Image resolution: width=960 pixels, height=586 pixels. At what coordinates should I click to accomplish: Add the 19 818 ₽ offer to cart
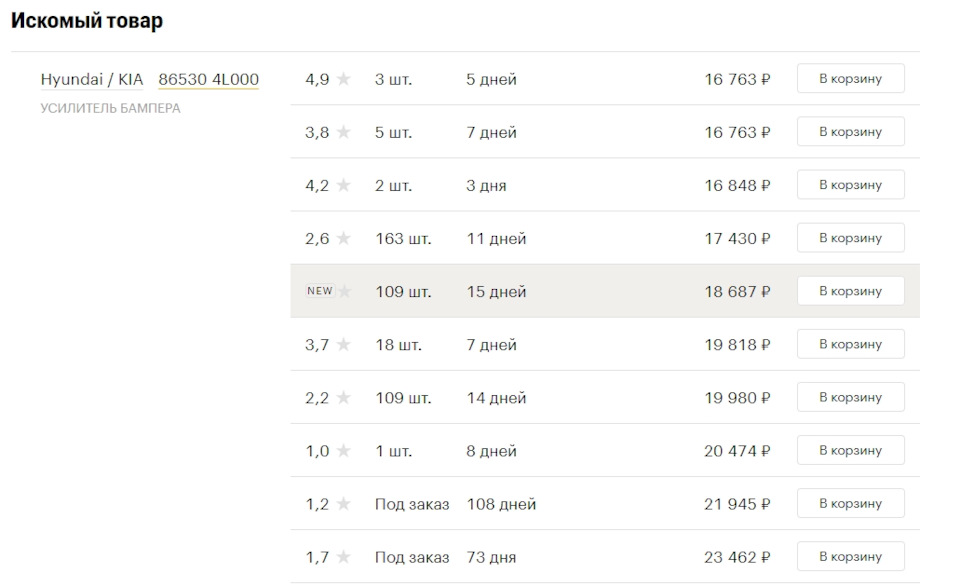850,344
